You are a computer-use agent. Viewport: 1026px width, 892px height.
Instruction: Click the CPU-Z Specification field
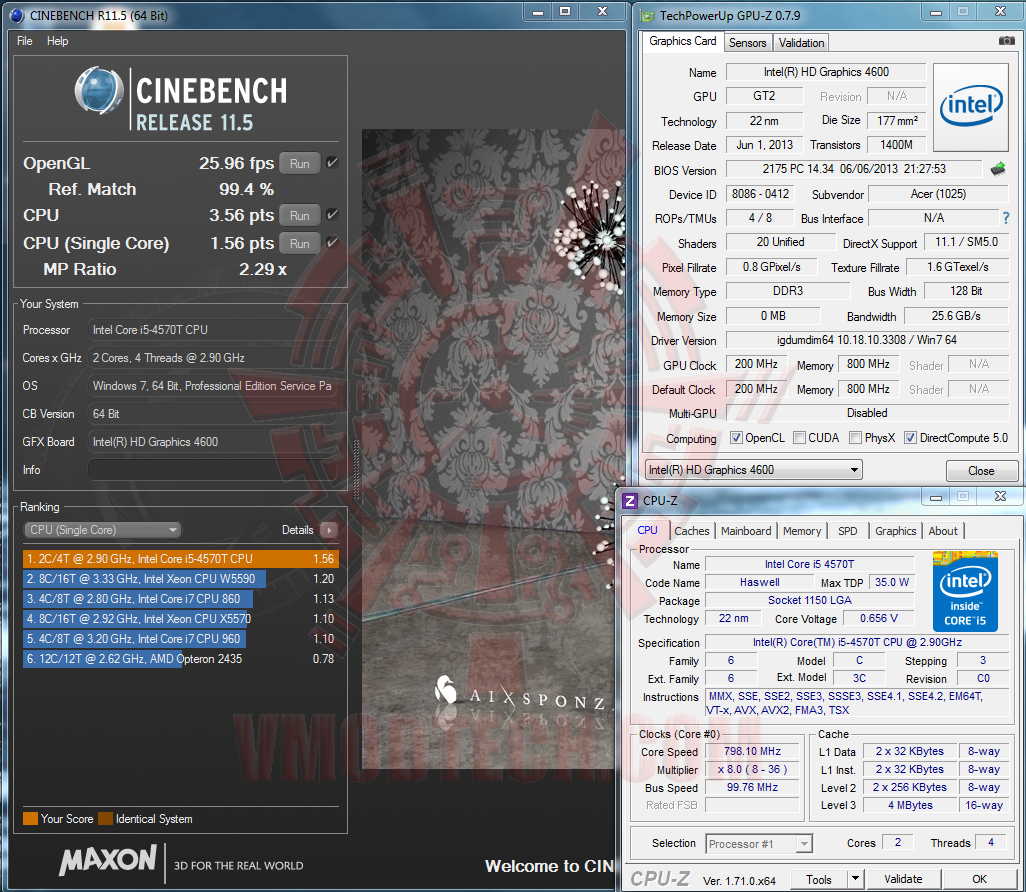pyautogui.click(x=857, y=643)
